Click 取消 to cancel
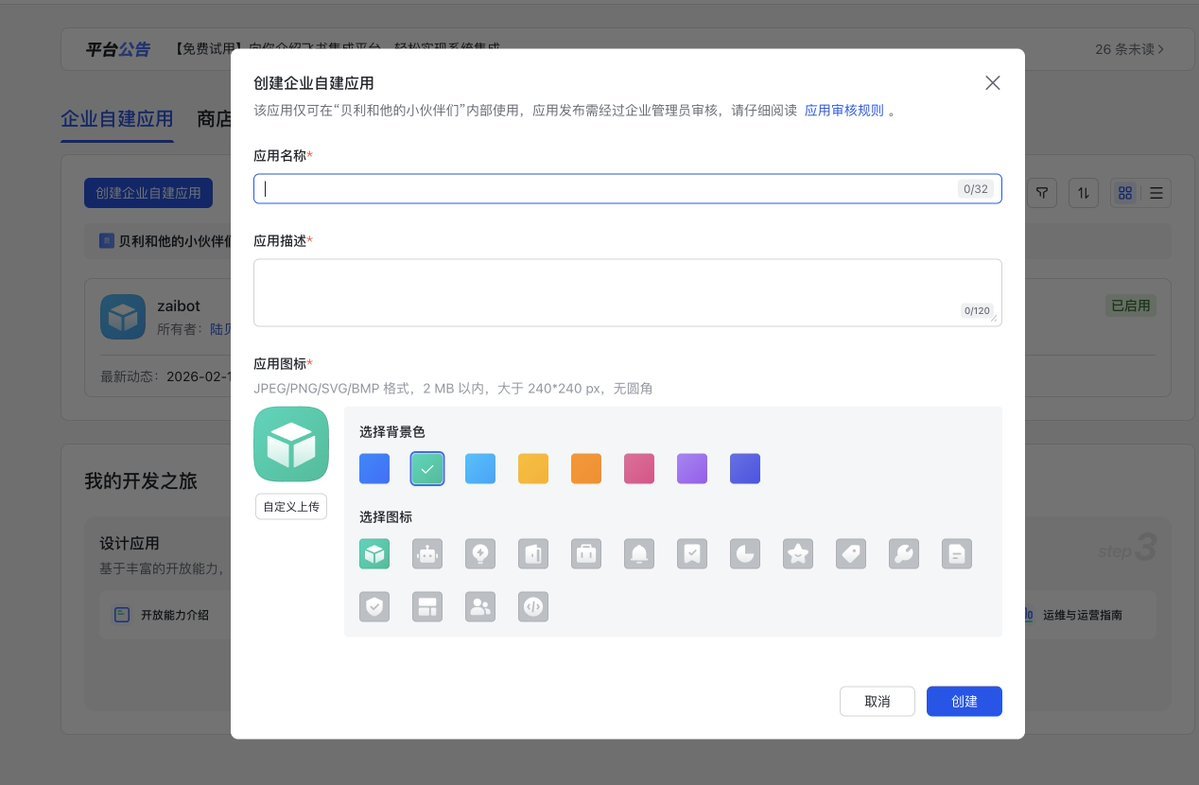The height and width of the screenshot is (785, 1199). 877,701
